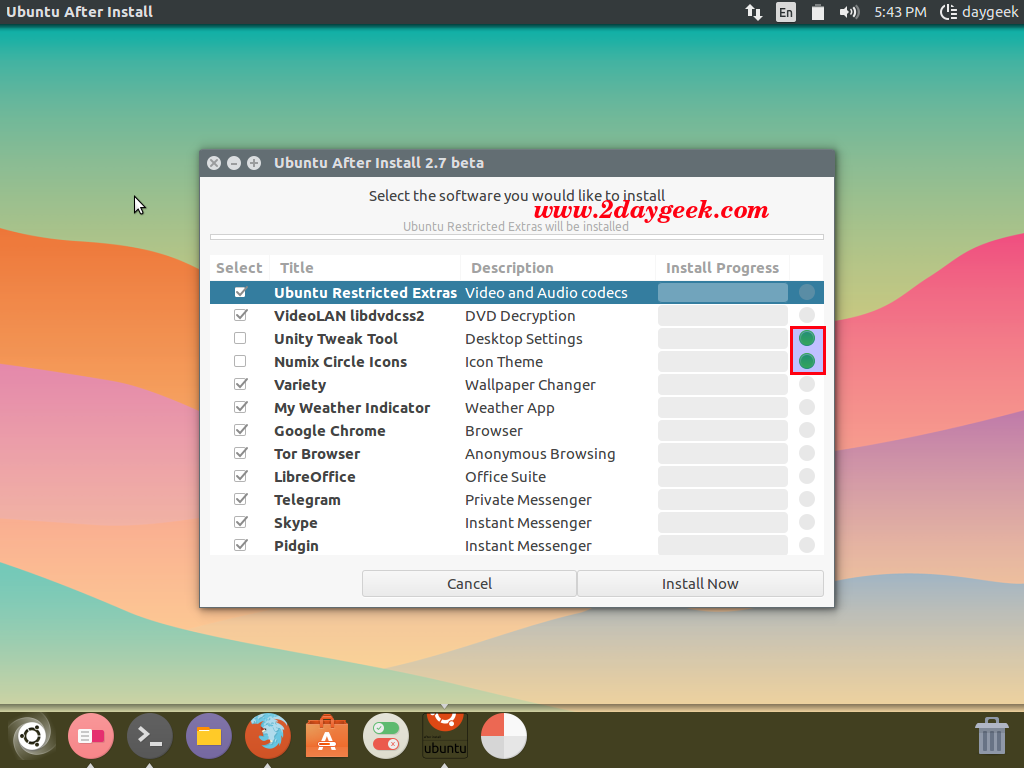Viewport: 1024px width, 768px height.
Task: Open the sound volume indicator
Action: 849,12
